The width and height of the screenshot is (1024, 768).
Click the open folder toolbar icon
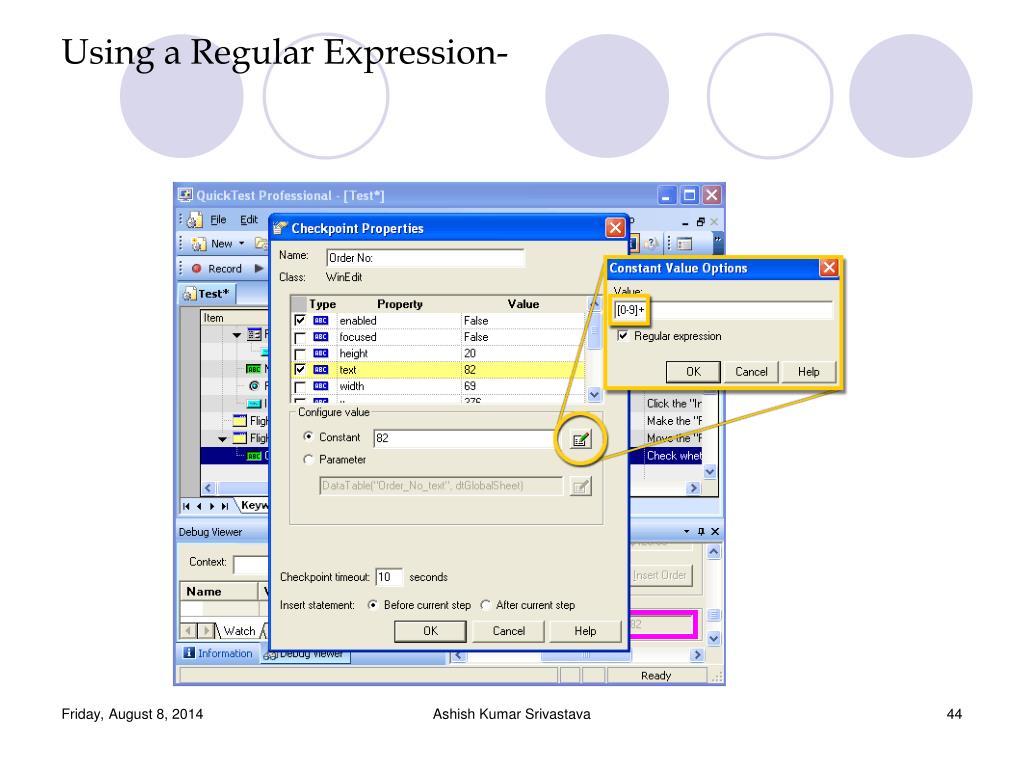[261, 244]
